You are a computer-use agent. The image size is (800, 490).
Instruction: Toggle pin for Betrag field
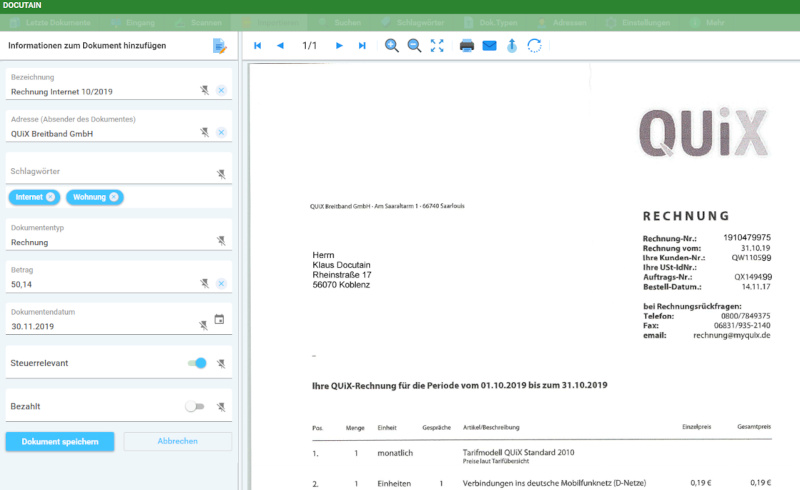205,283
